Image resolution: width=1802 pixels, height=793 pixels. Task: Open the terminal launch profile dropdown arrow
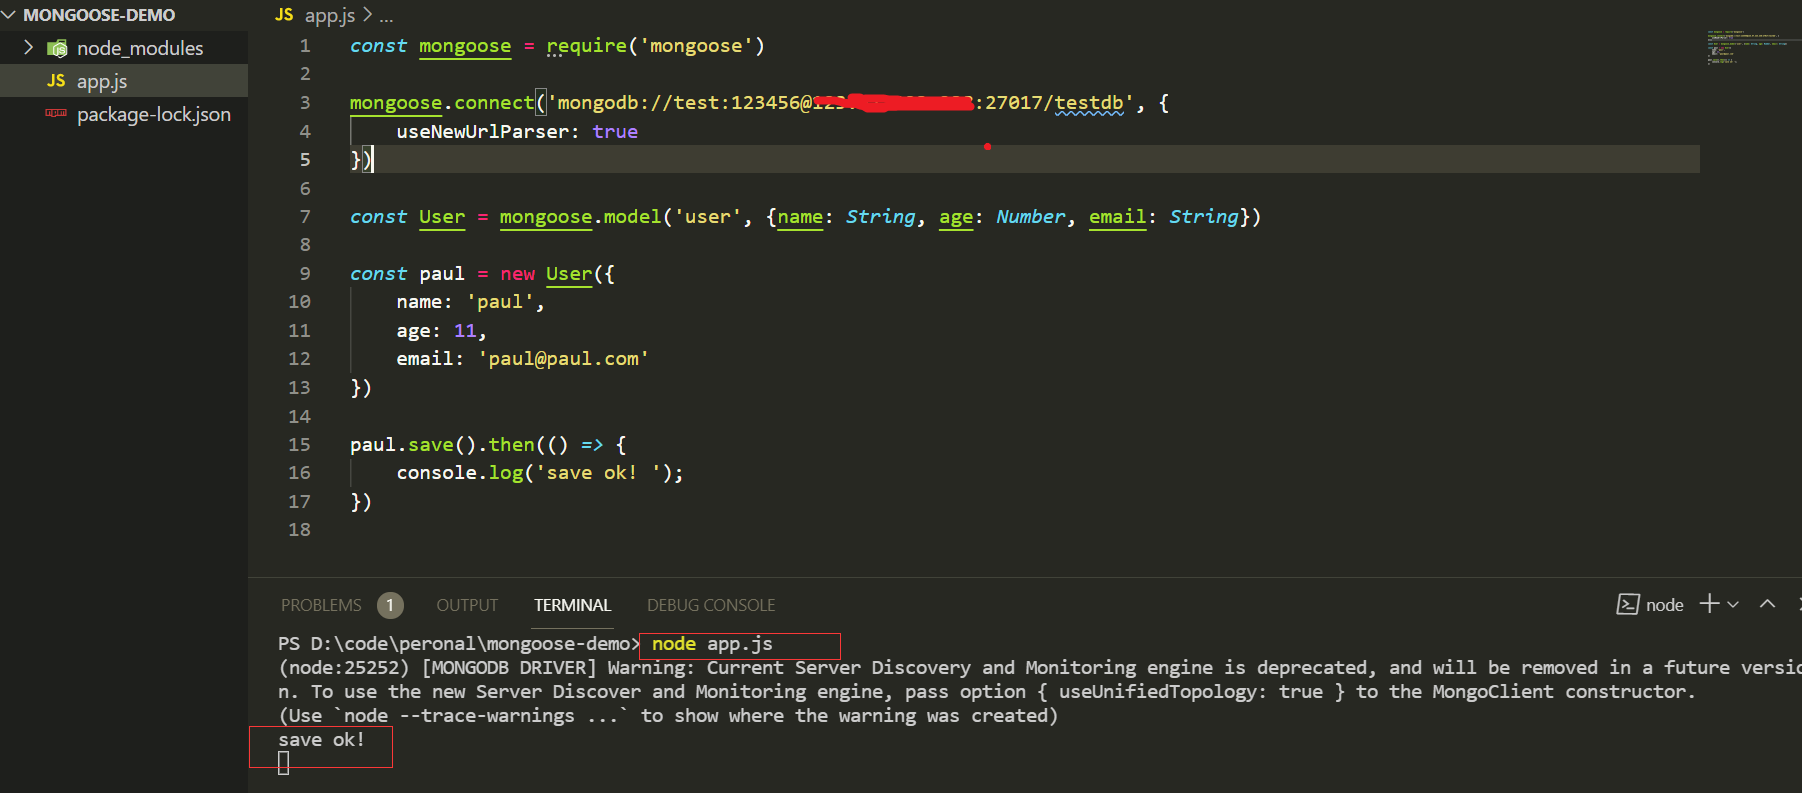[1733, 604]
